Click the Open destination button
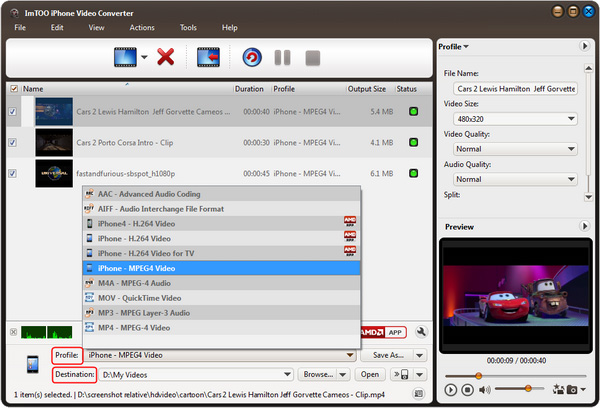Screen dimensions: 600x408 pyautogui.click(x=370, y=374)
